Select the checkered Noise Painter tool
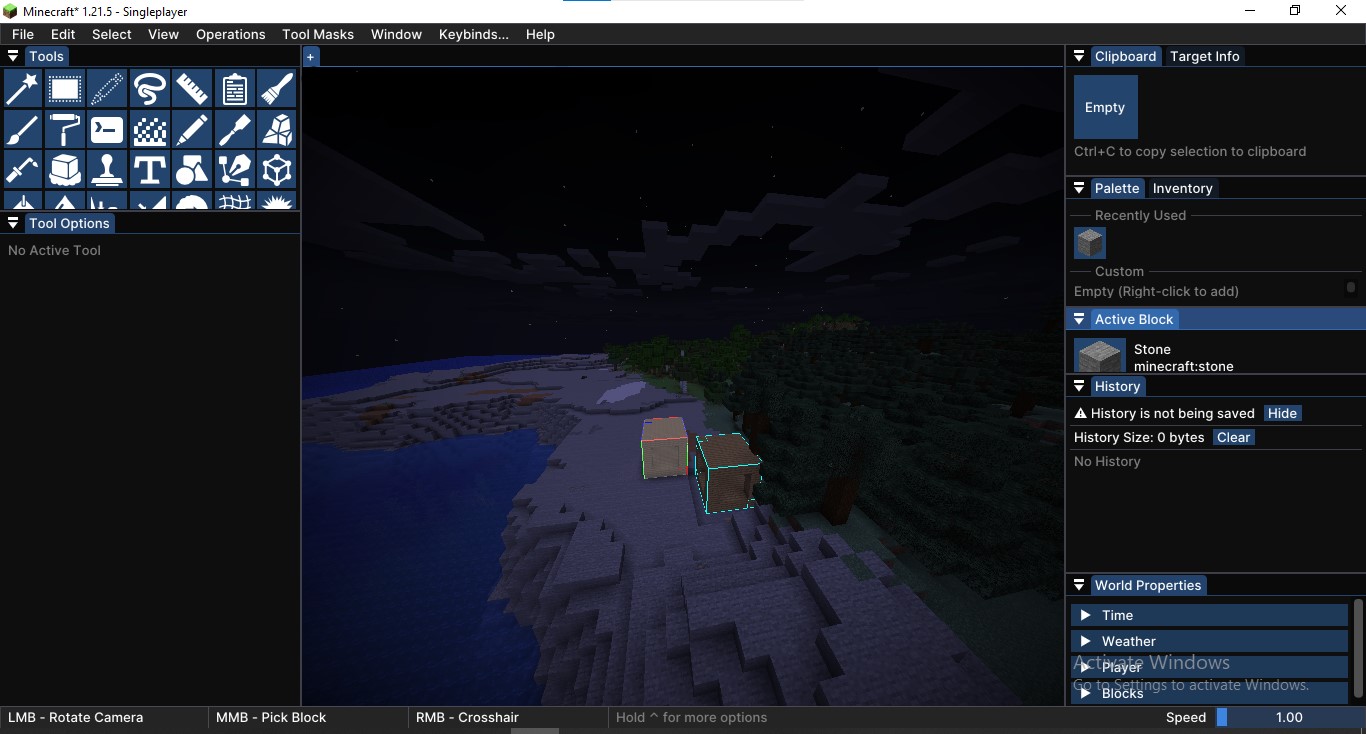This screenshot has width=1366, height=734. pyautogui.click(x=150, y=130)
